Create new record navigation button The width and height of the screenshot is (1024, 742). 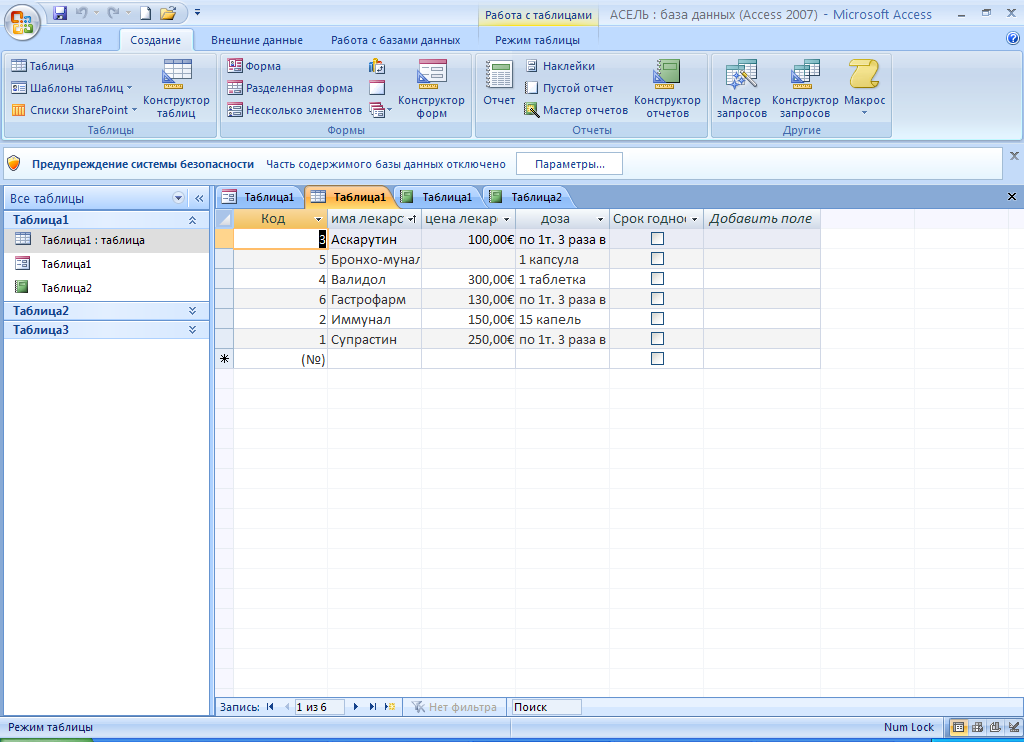[390, 707]
